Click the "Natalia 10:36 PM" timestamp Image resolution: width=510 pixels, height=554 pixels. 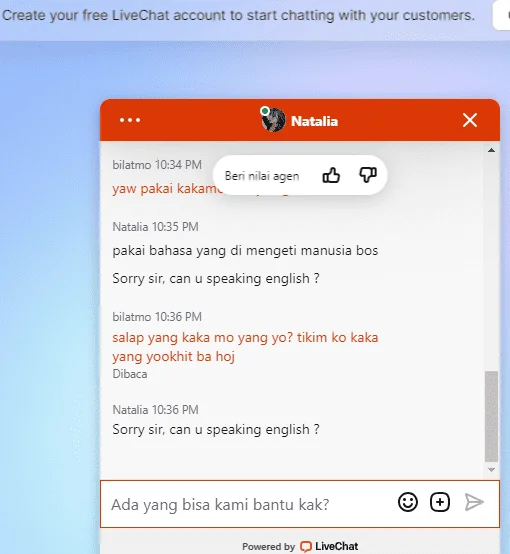coord(155,409)
